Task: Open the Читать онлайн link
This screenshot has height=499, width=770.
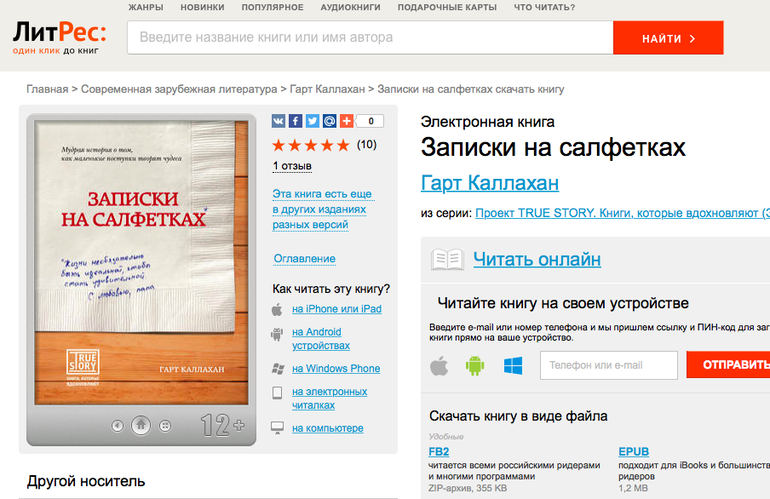Action: tap(536, 260)
